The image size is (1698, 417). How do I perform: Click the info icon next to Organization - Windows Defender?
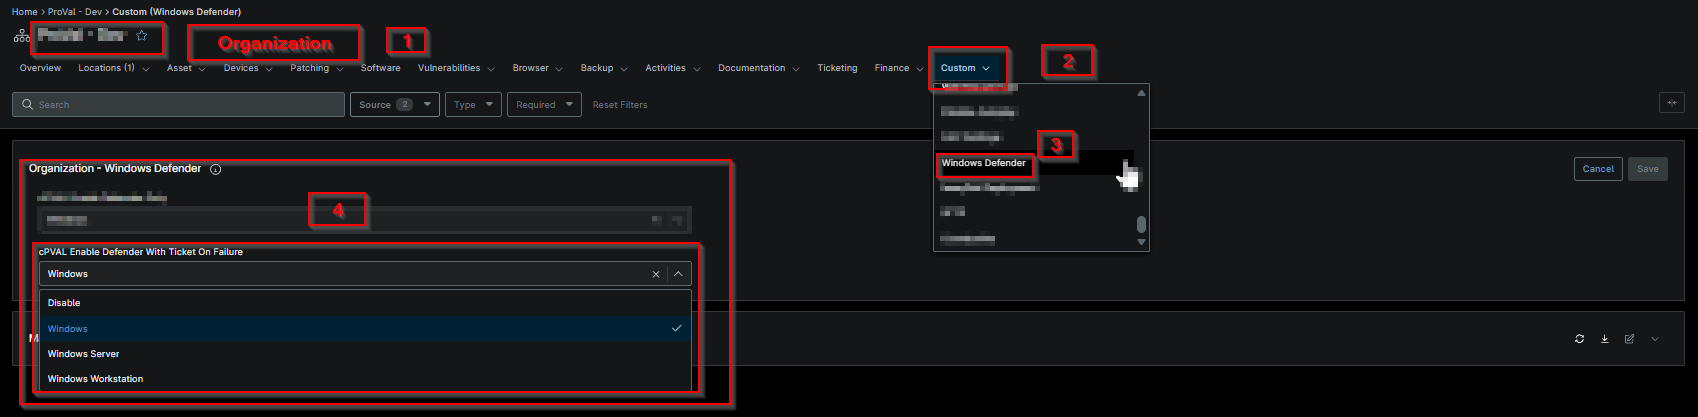point(215,169)
